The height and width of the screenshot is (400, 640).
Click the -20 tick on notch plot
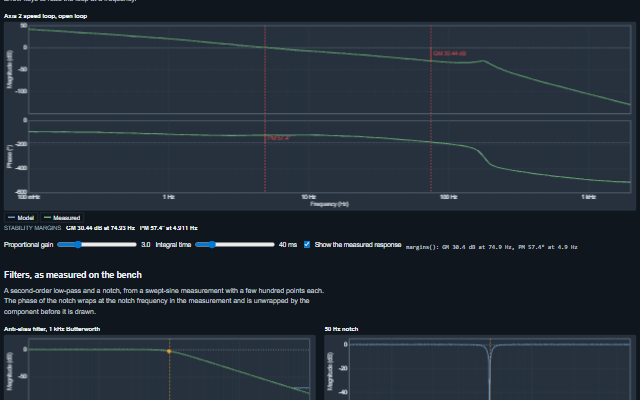(343, 368)
